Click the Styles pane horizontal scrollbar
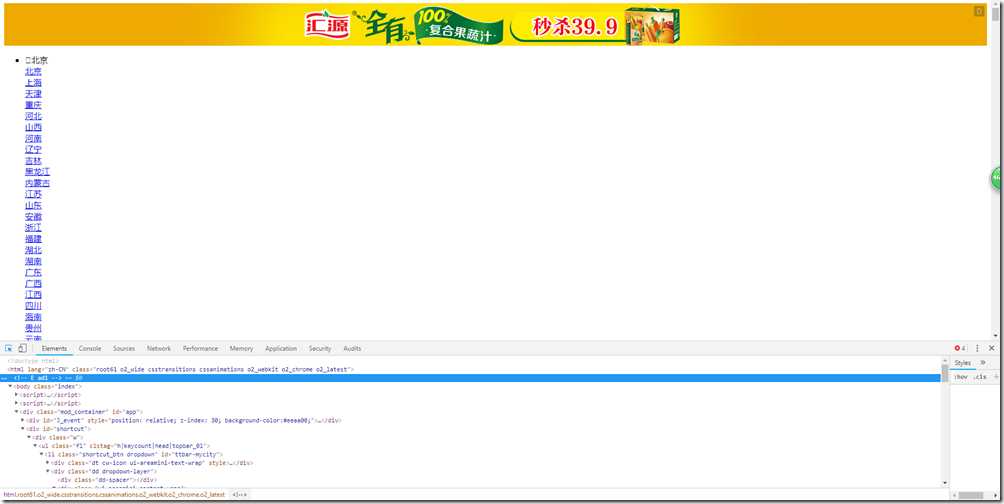 tap(975, 496)
